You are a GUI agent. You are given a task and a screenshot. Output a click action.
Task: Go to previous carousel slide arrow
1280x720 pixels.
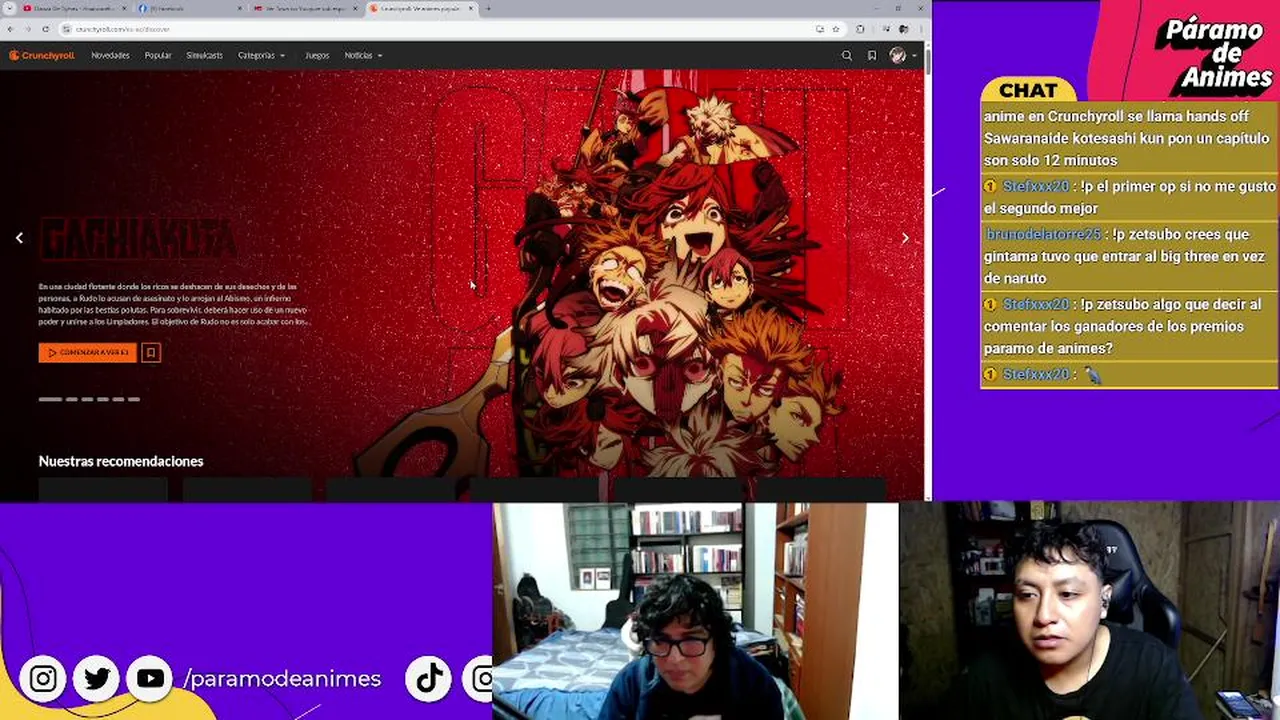click(x=19, y=238)
